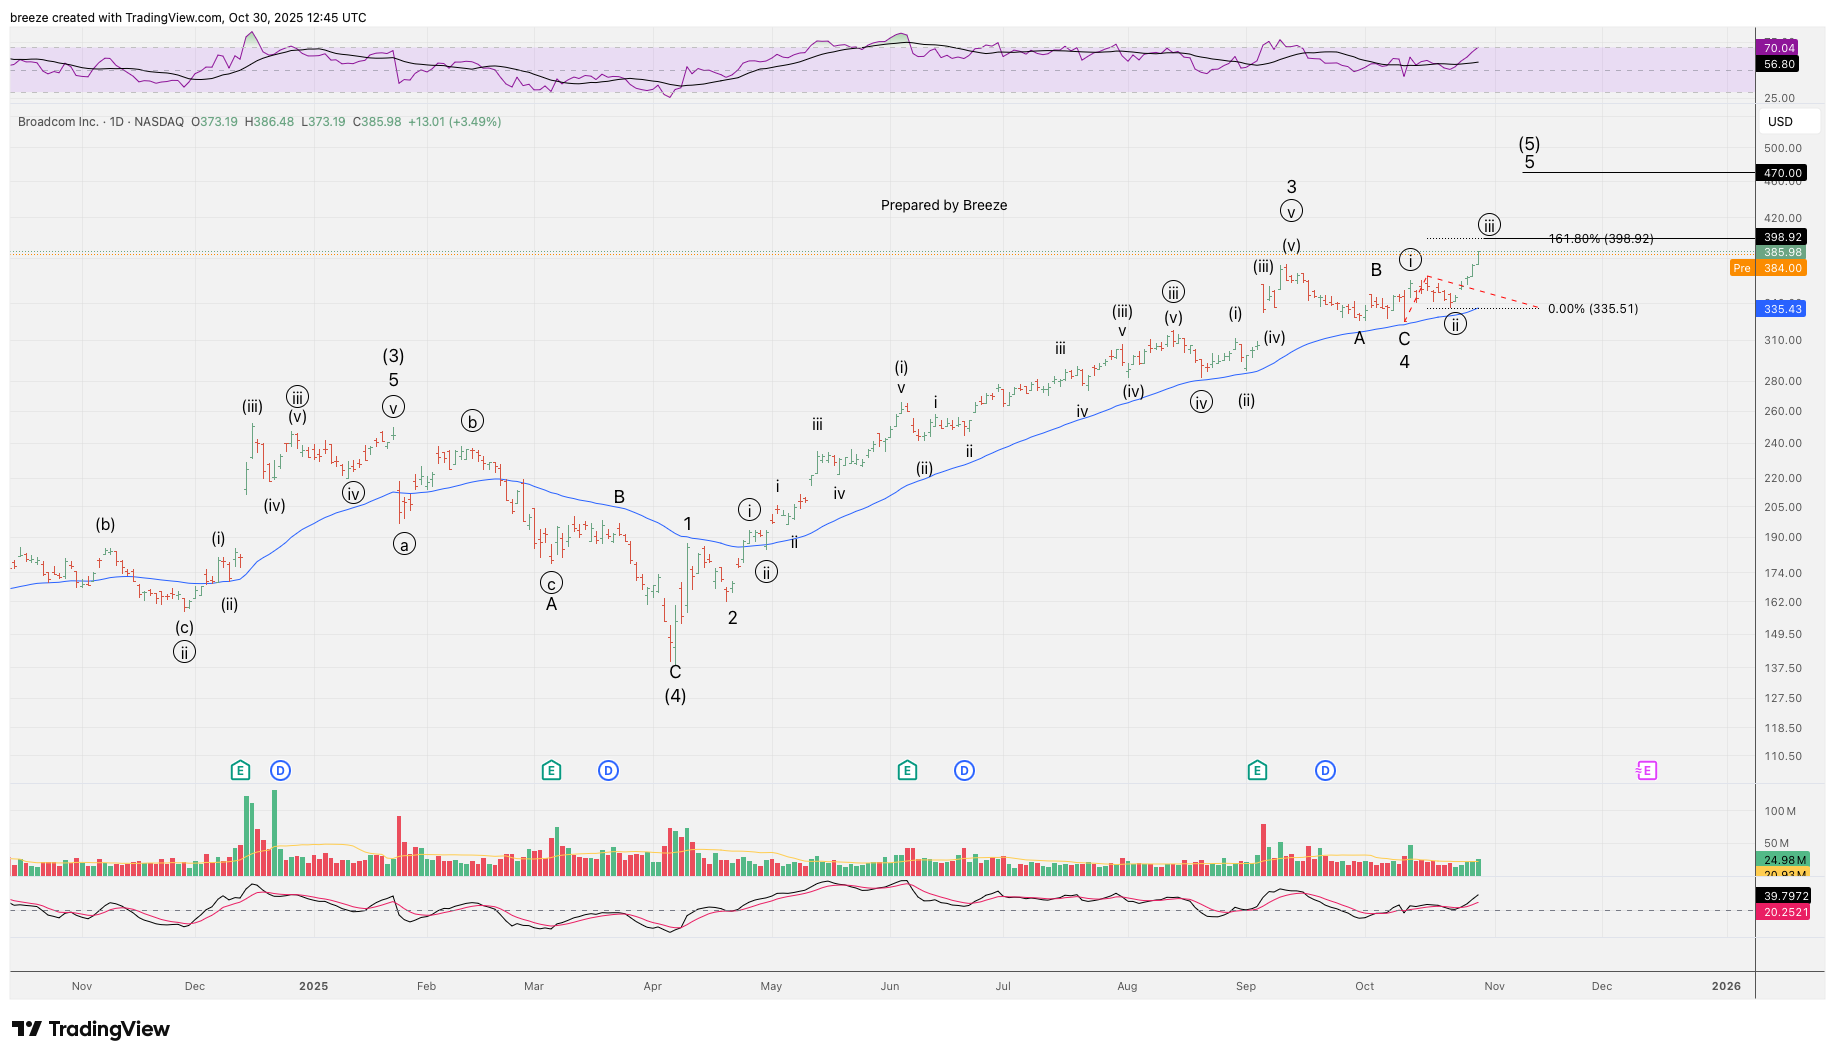The width and height of the screenshot is (1835, 1059).
Task: Open the dividend marker in late March
Action: click(608, 770)
